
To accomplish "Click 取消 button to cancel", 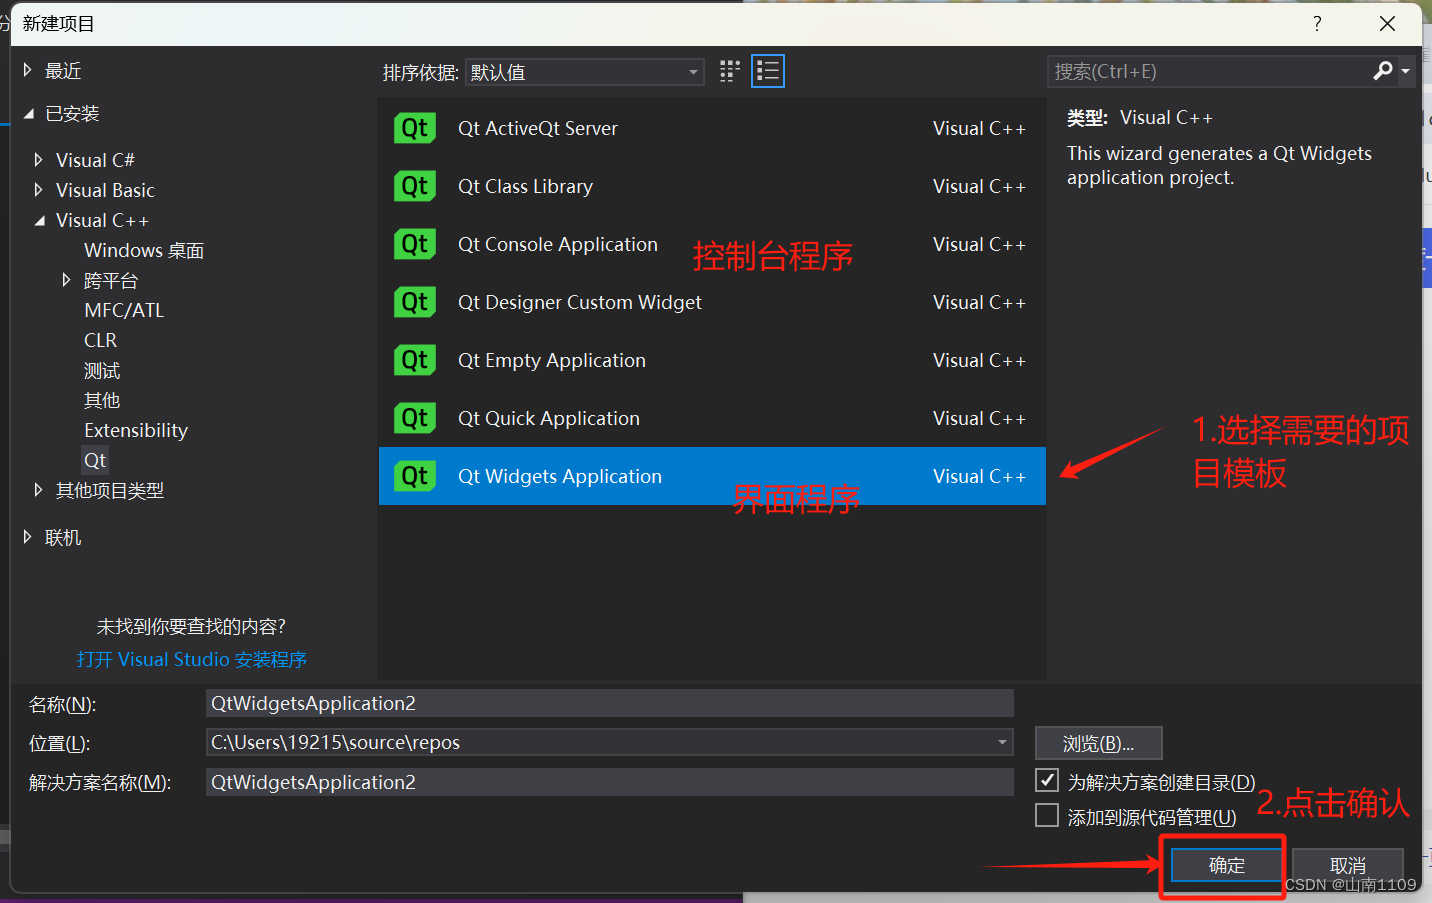I will tap(1348, 865).
